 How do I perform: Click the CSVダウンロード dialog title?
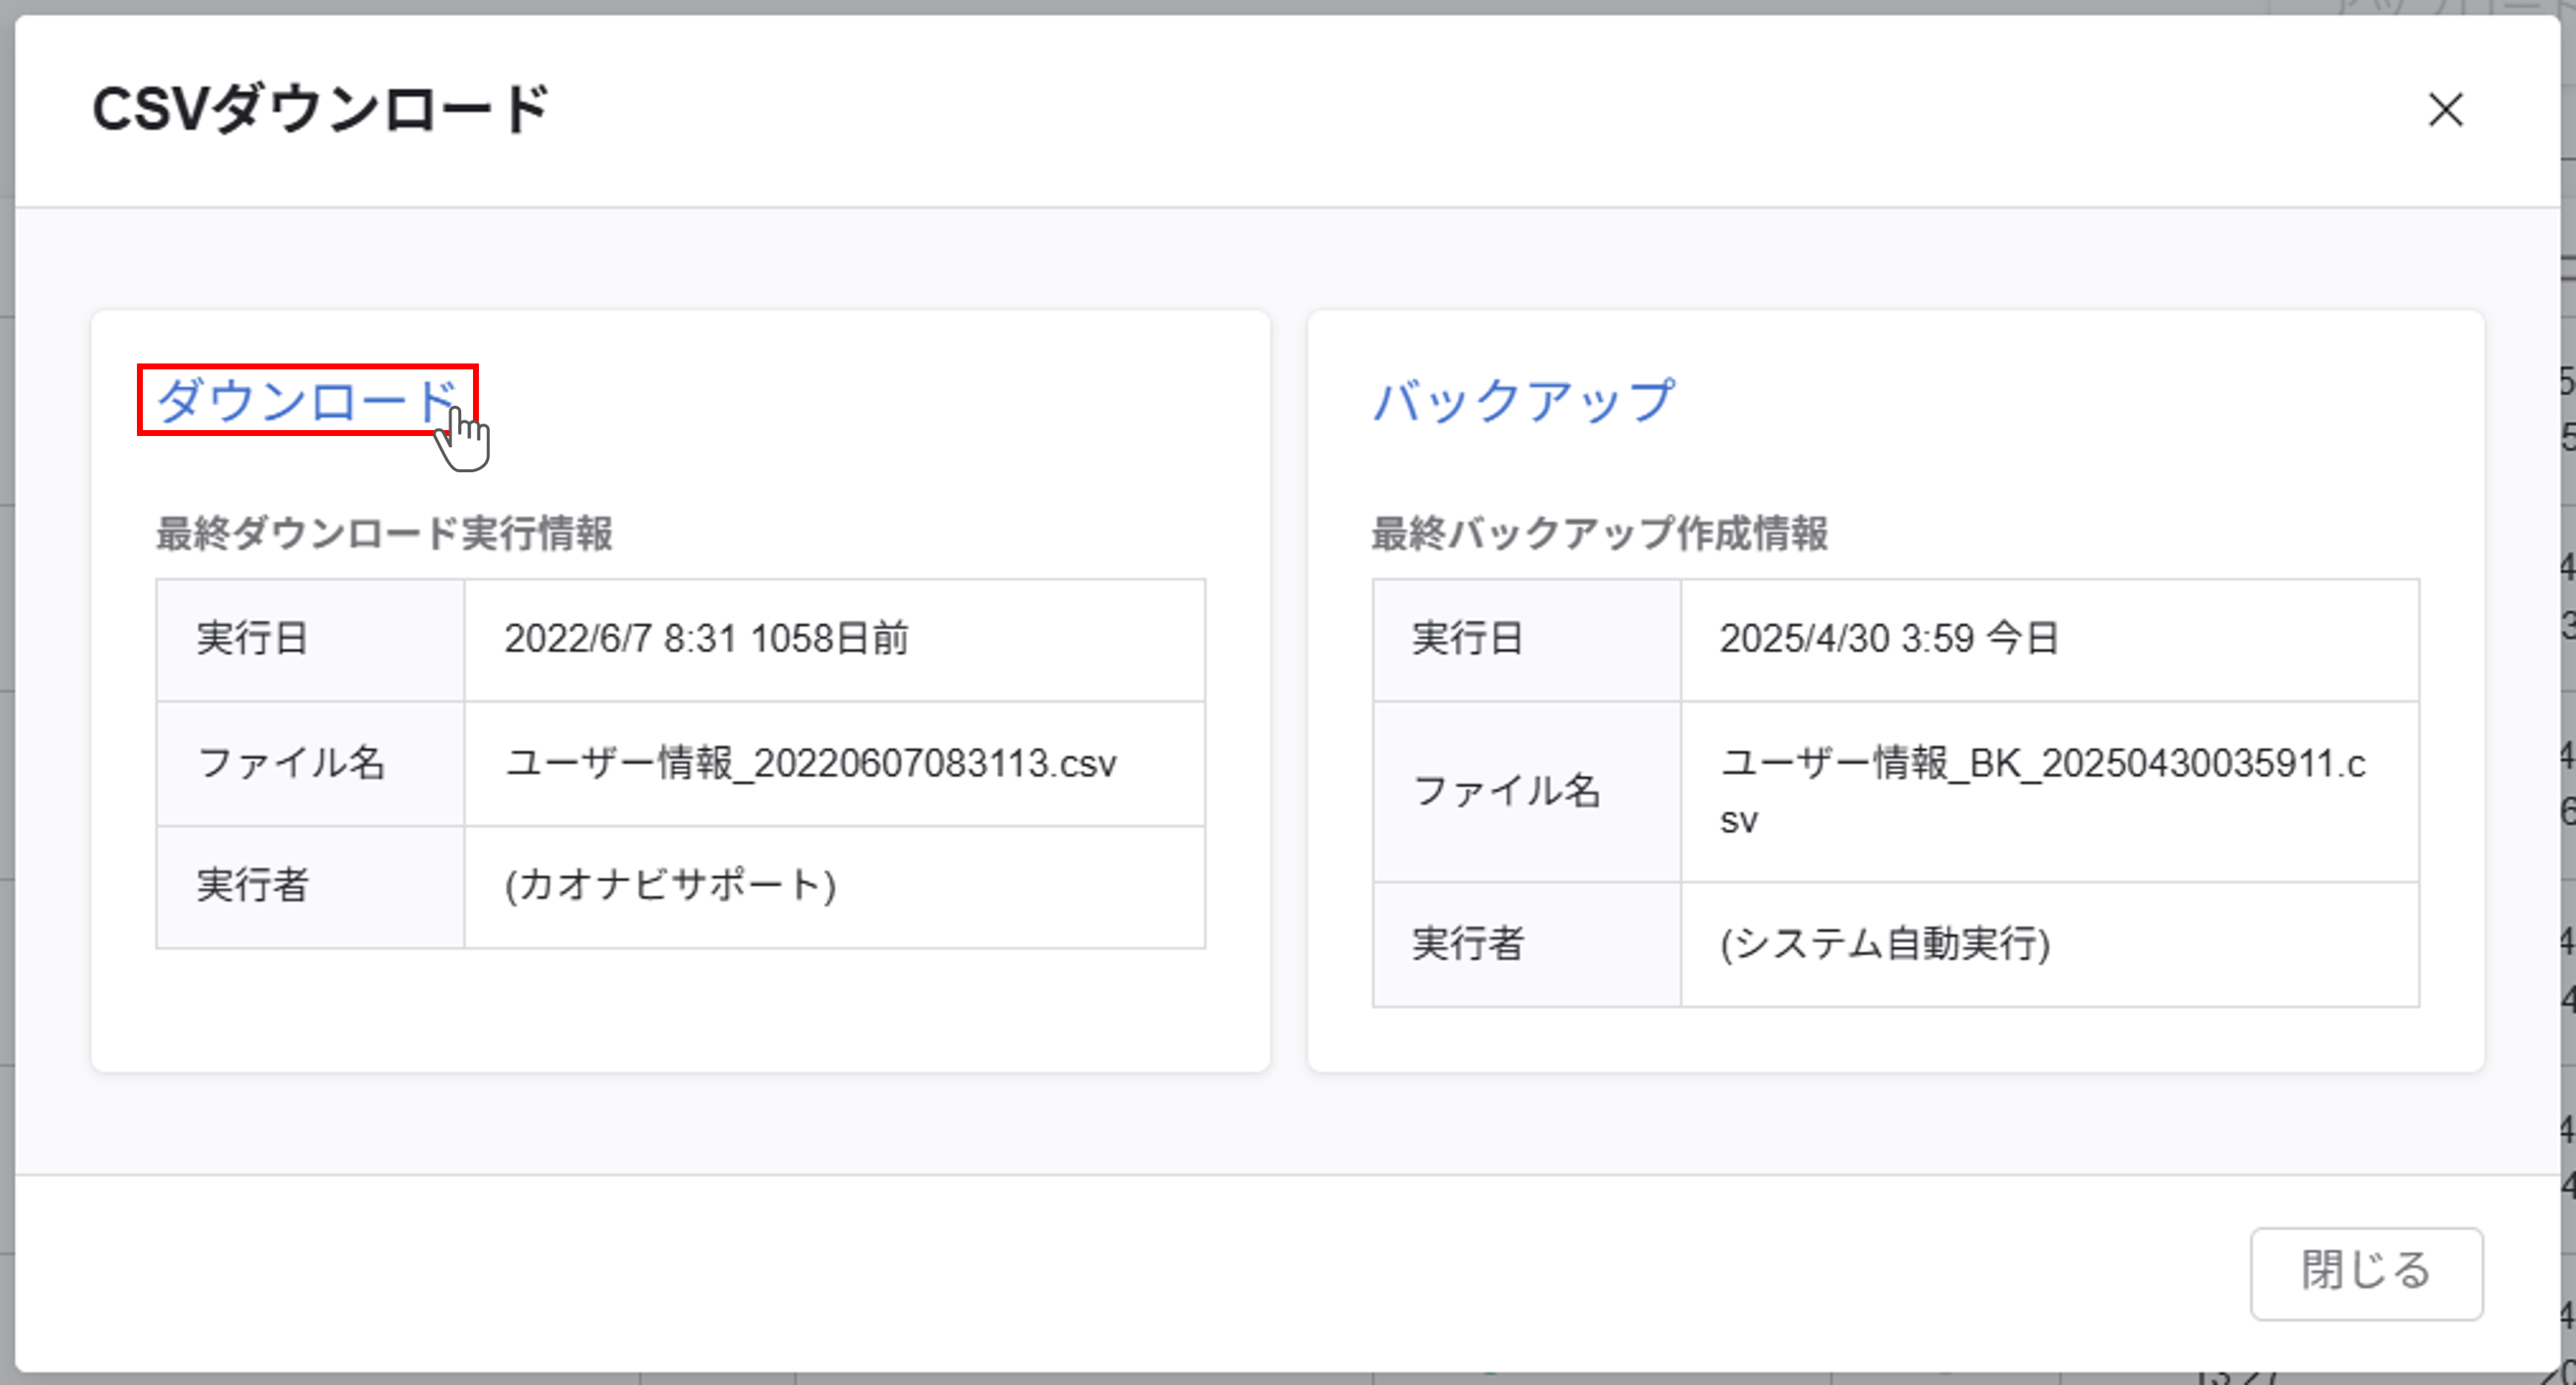tap(320, 110)
